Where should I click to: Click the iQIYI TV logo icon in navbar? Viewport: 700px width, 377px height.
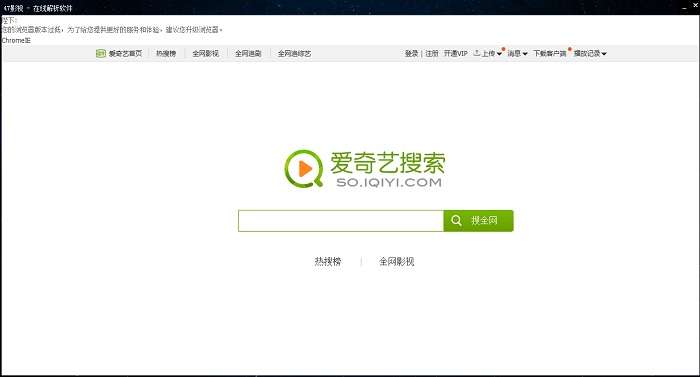click(x=101, y=54)
